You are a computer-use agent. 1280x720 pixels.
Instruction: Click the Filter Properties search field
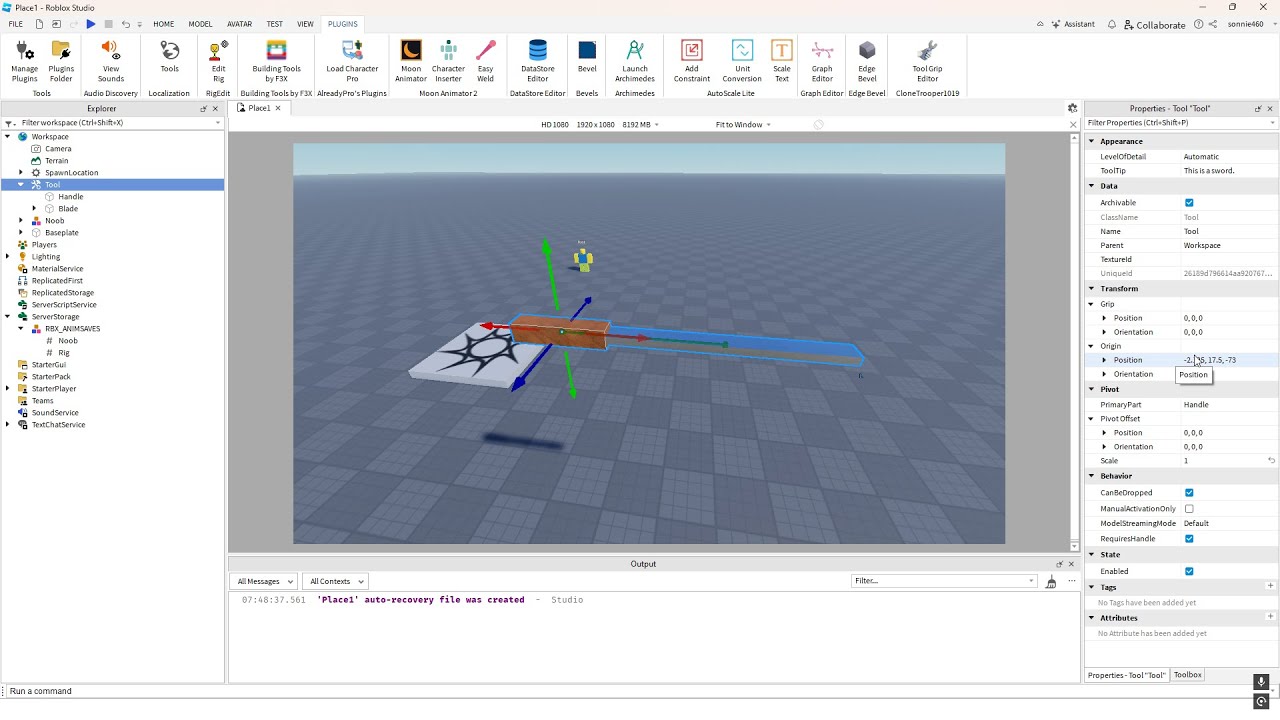(x=1180, y=122)
